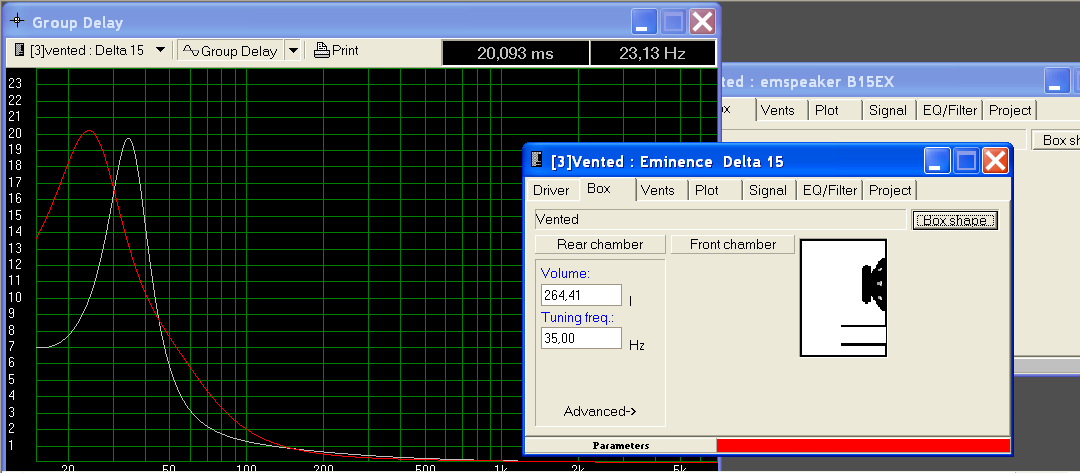Maximize the Eminence Delta 15 window
This screenshot has width=1080, height=473.
click(966, 161)
